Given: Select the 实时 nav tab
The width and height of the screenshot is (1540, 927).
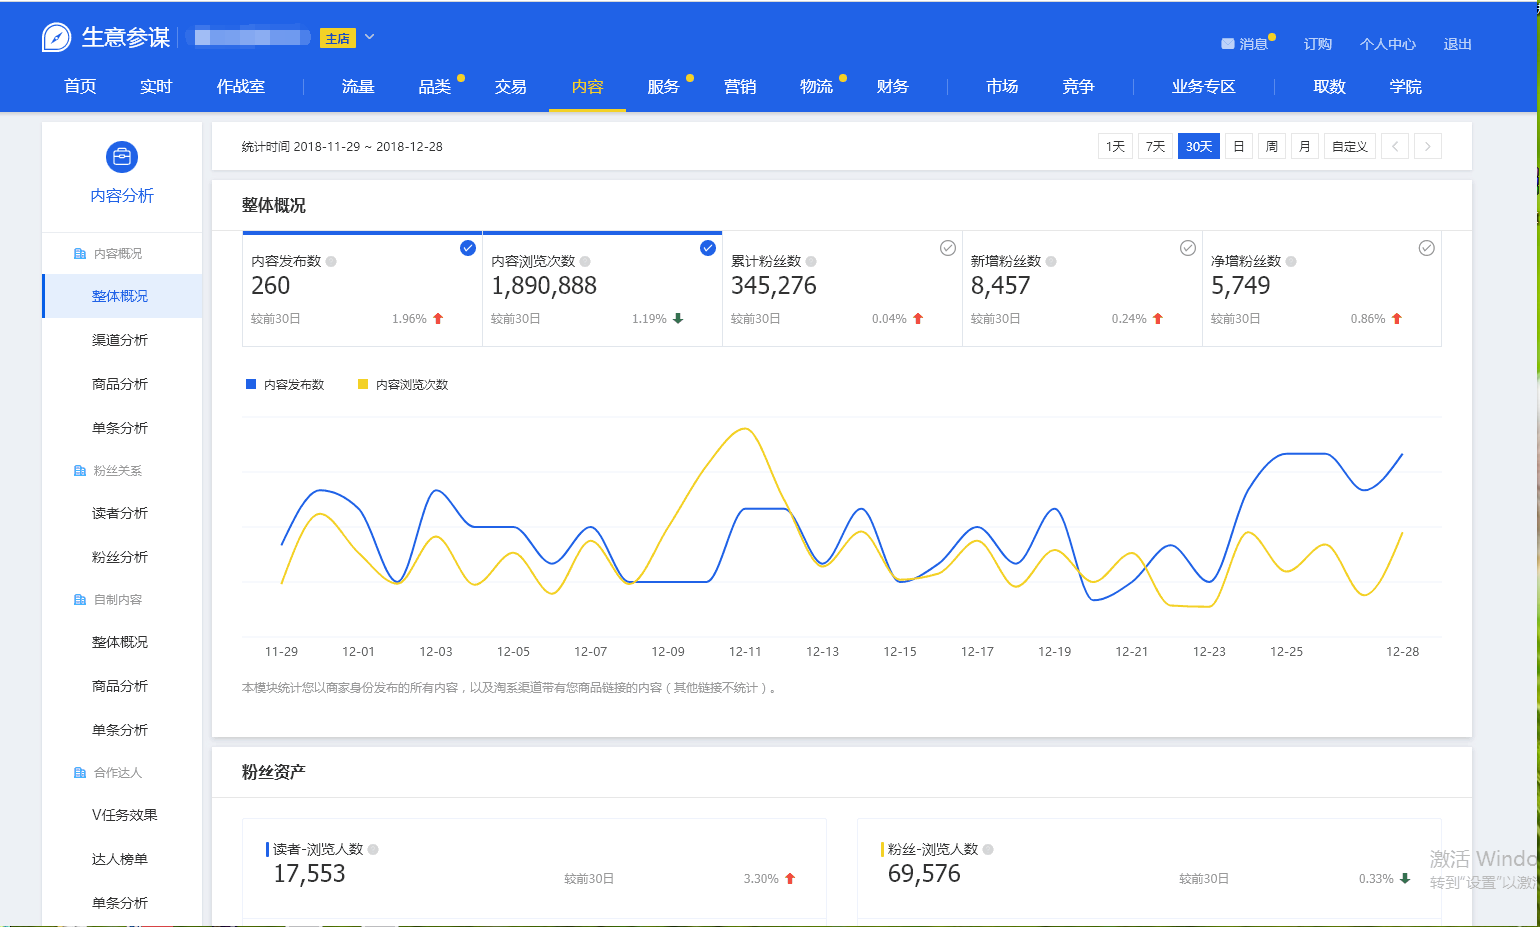Looking at the screenshot, I should point(156,87).
